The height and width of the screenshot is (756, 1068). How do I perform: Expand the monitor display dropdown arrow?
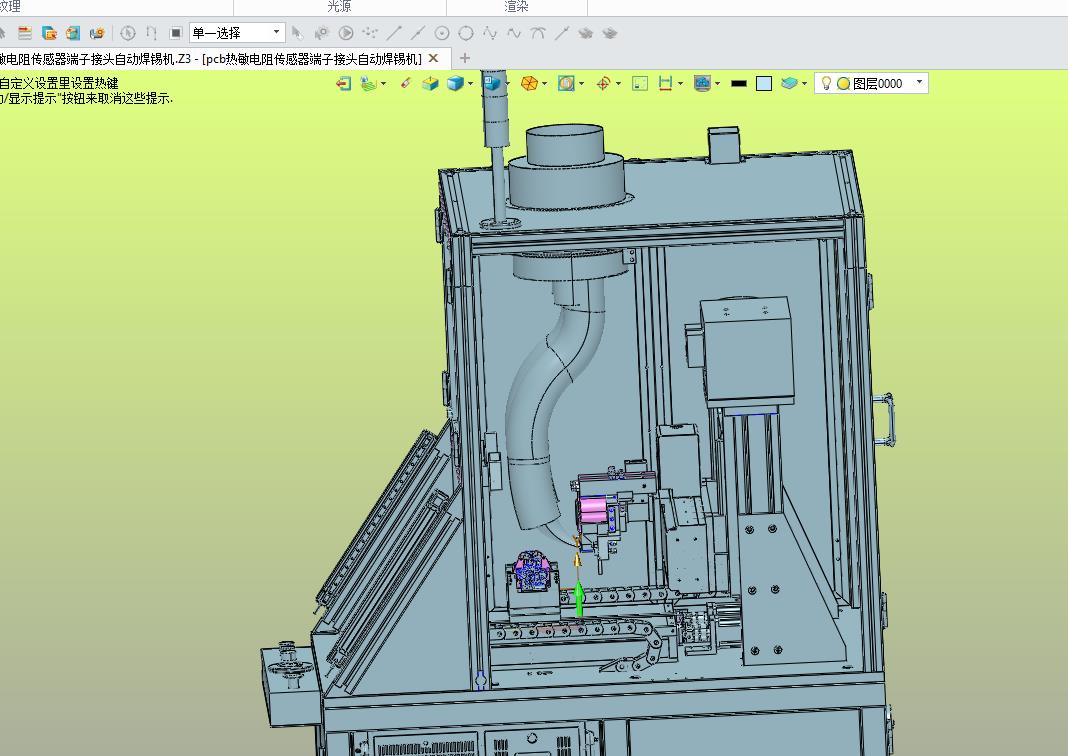(717, 83)
